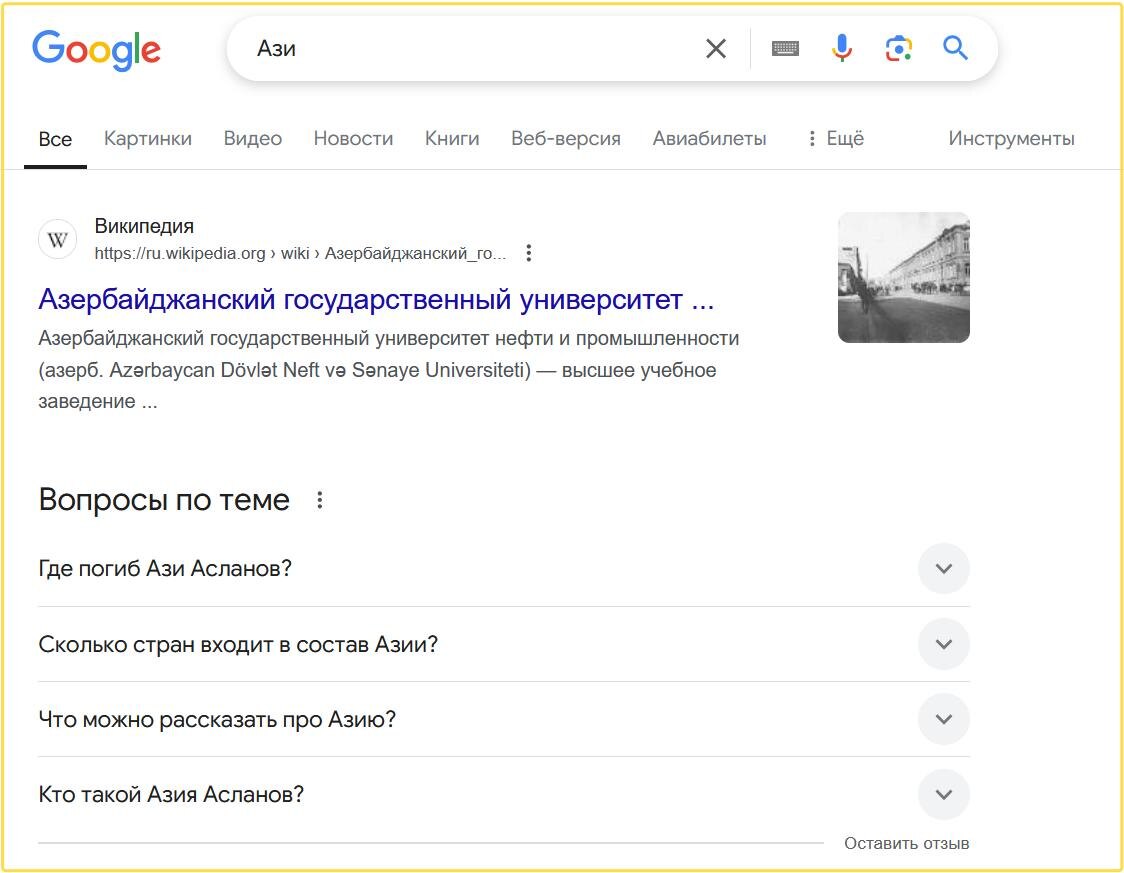This screenshot has height=873, width=1124.
Task: Click question text Сколько стран входит в состав Азии?
Action: coord(238,644)
